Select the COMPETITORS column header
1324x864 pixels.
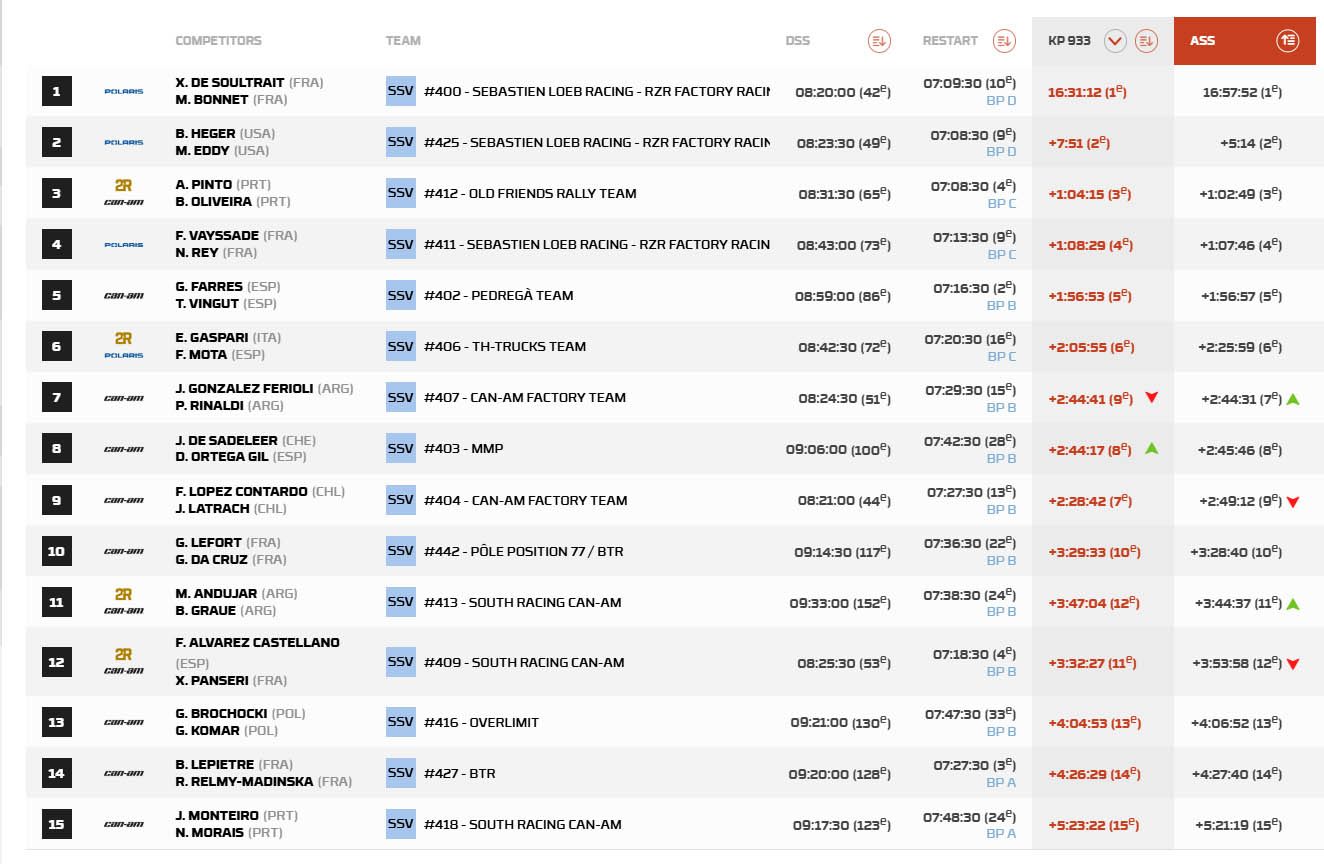click(218, 41)
